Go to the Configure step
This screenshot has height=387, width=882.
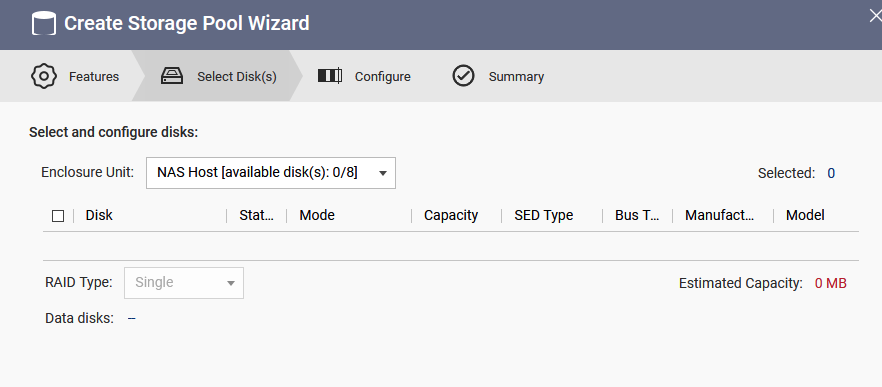[382, 76]
